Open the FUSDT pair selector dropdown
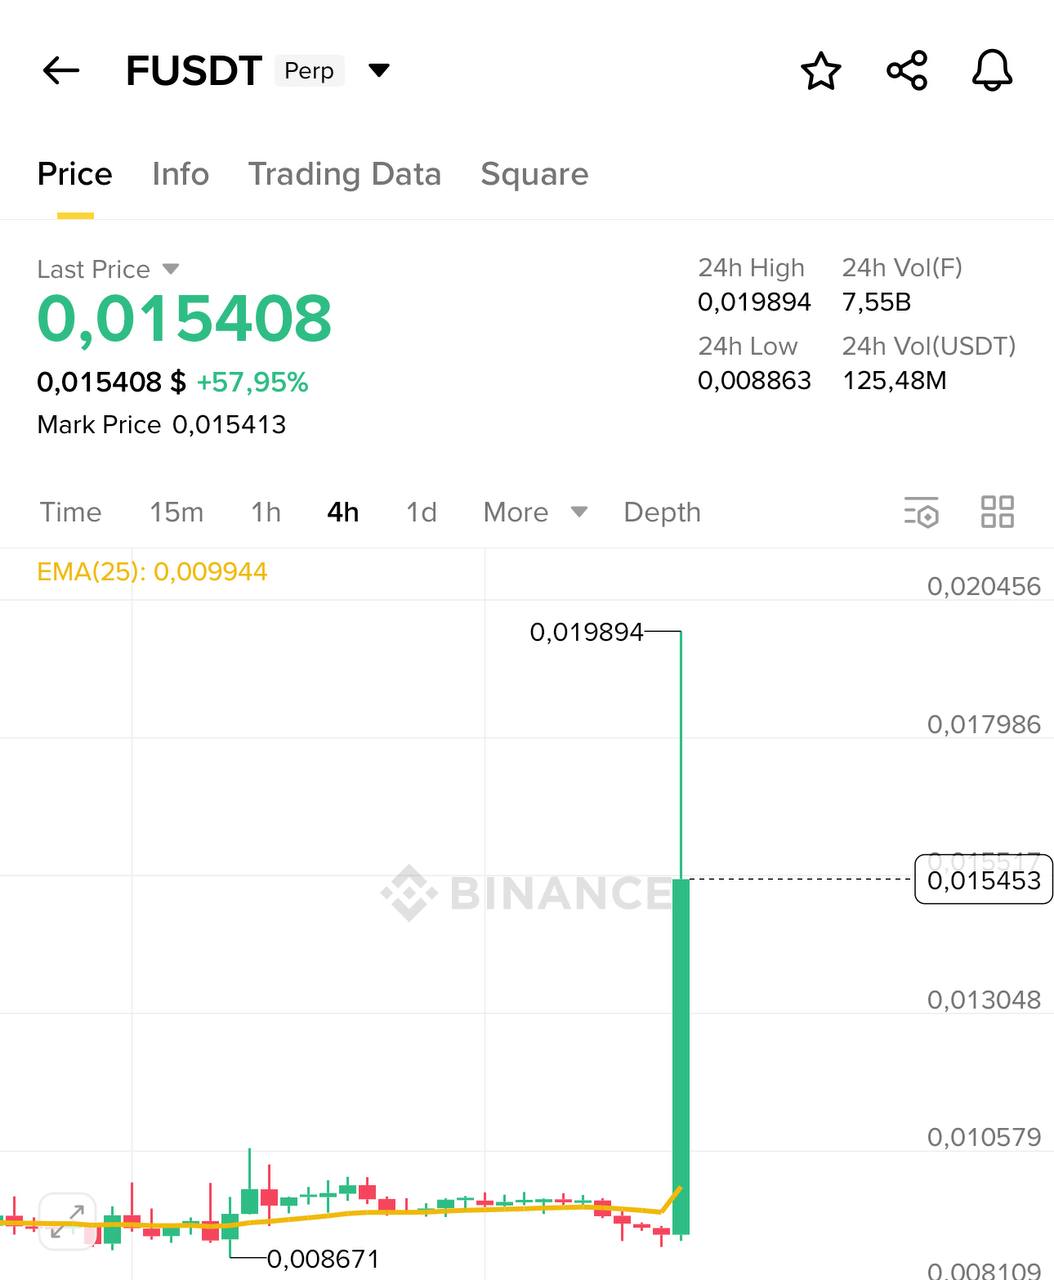The width and height of the screenshot is (1054, 1280). pos(379,70)
